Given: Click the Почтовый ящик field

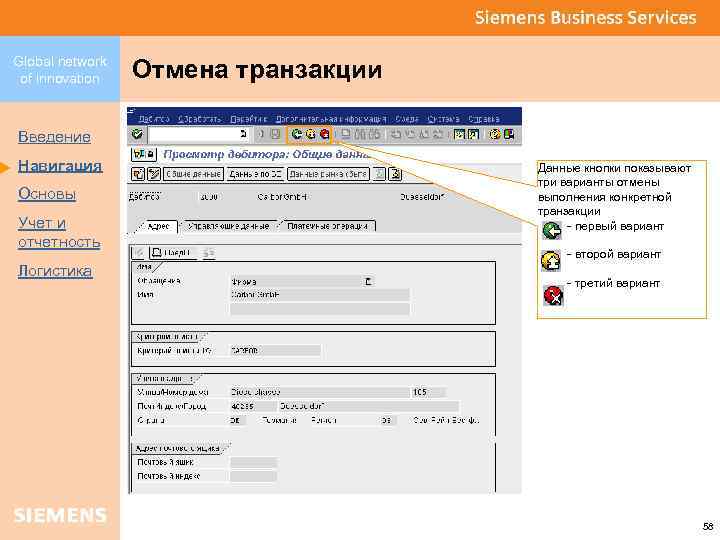Looking at the screenshot, I should coord(253,462).
